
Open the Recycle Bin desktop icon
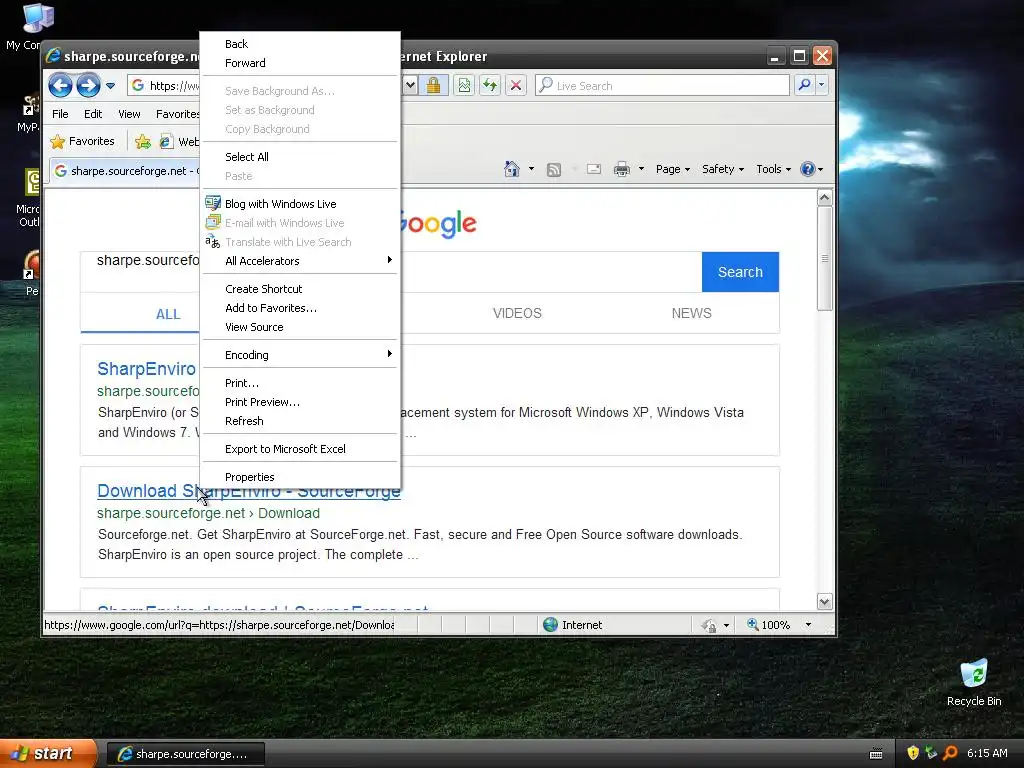(974, 682)
